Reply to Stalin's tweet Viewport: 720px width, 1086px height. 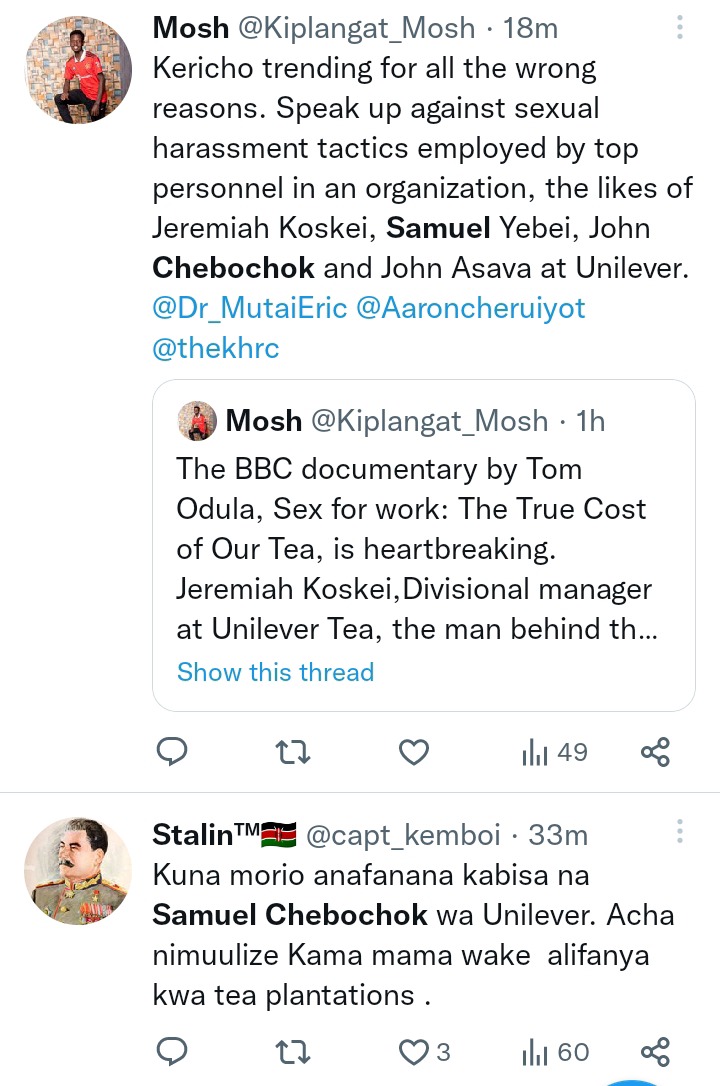(173, 1051)
